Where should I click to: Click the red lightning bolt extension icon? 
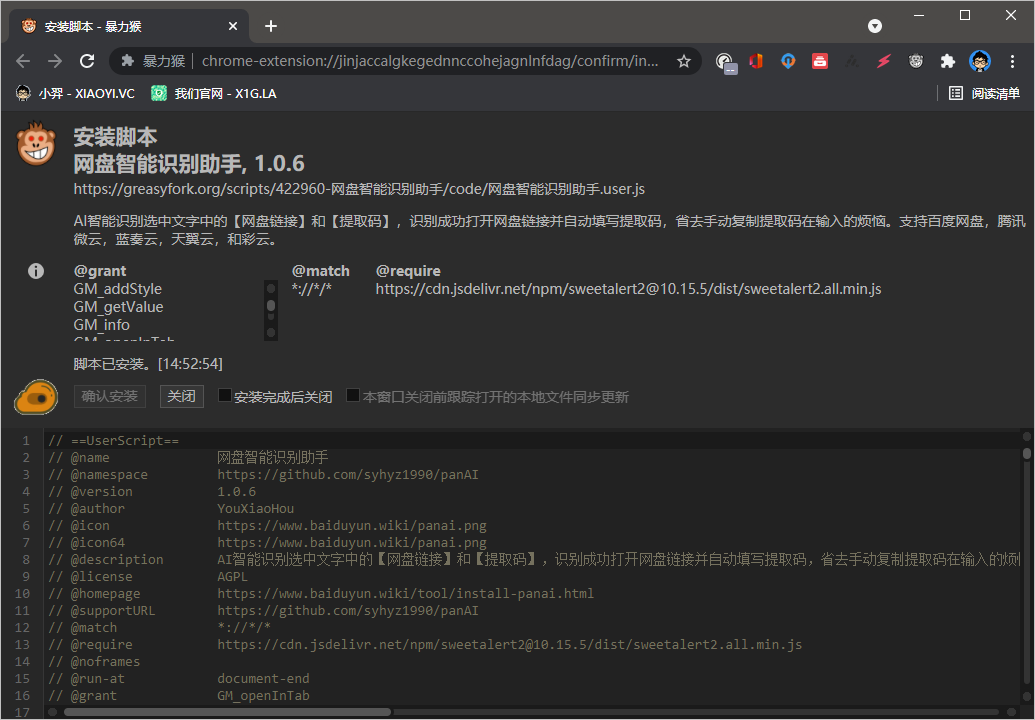click(x=884, y=61)
